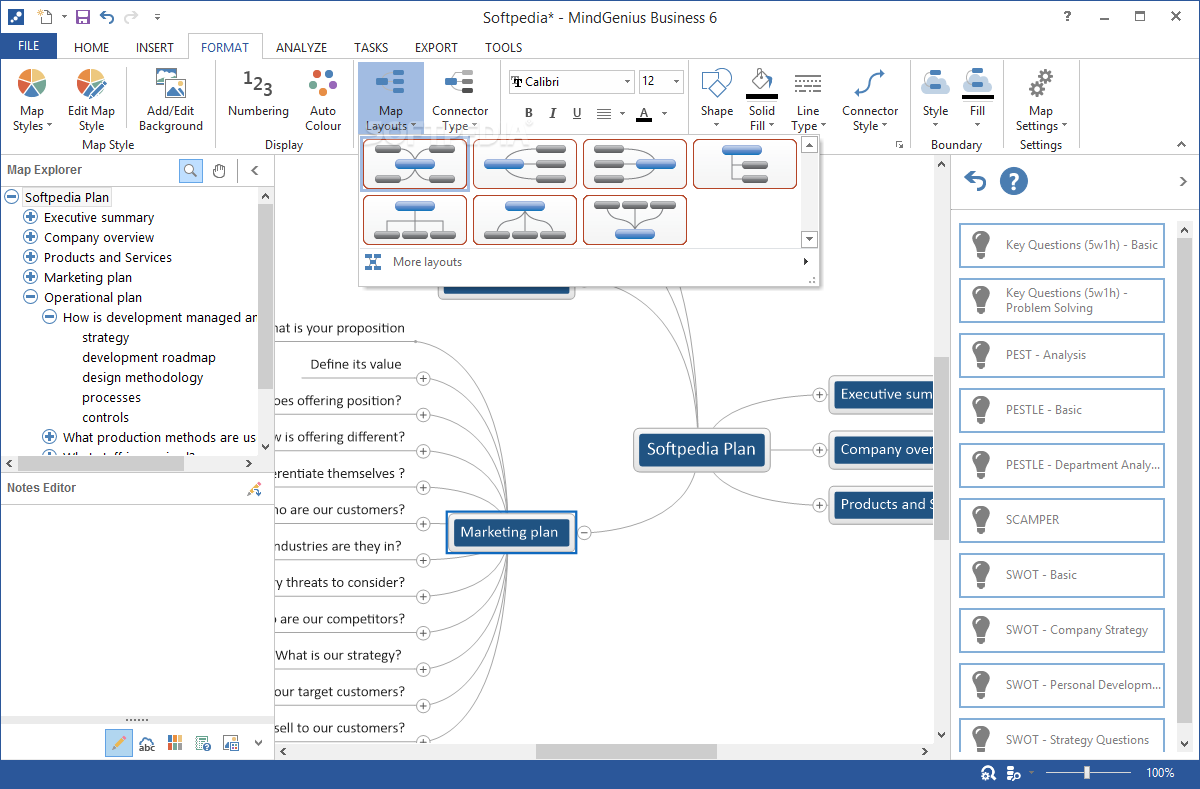Screen dimensions: 1200x789
Task: Open help via the question mark circle icon
Action: [1014, 181]
